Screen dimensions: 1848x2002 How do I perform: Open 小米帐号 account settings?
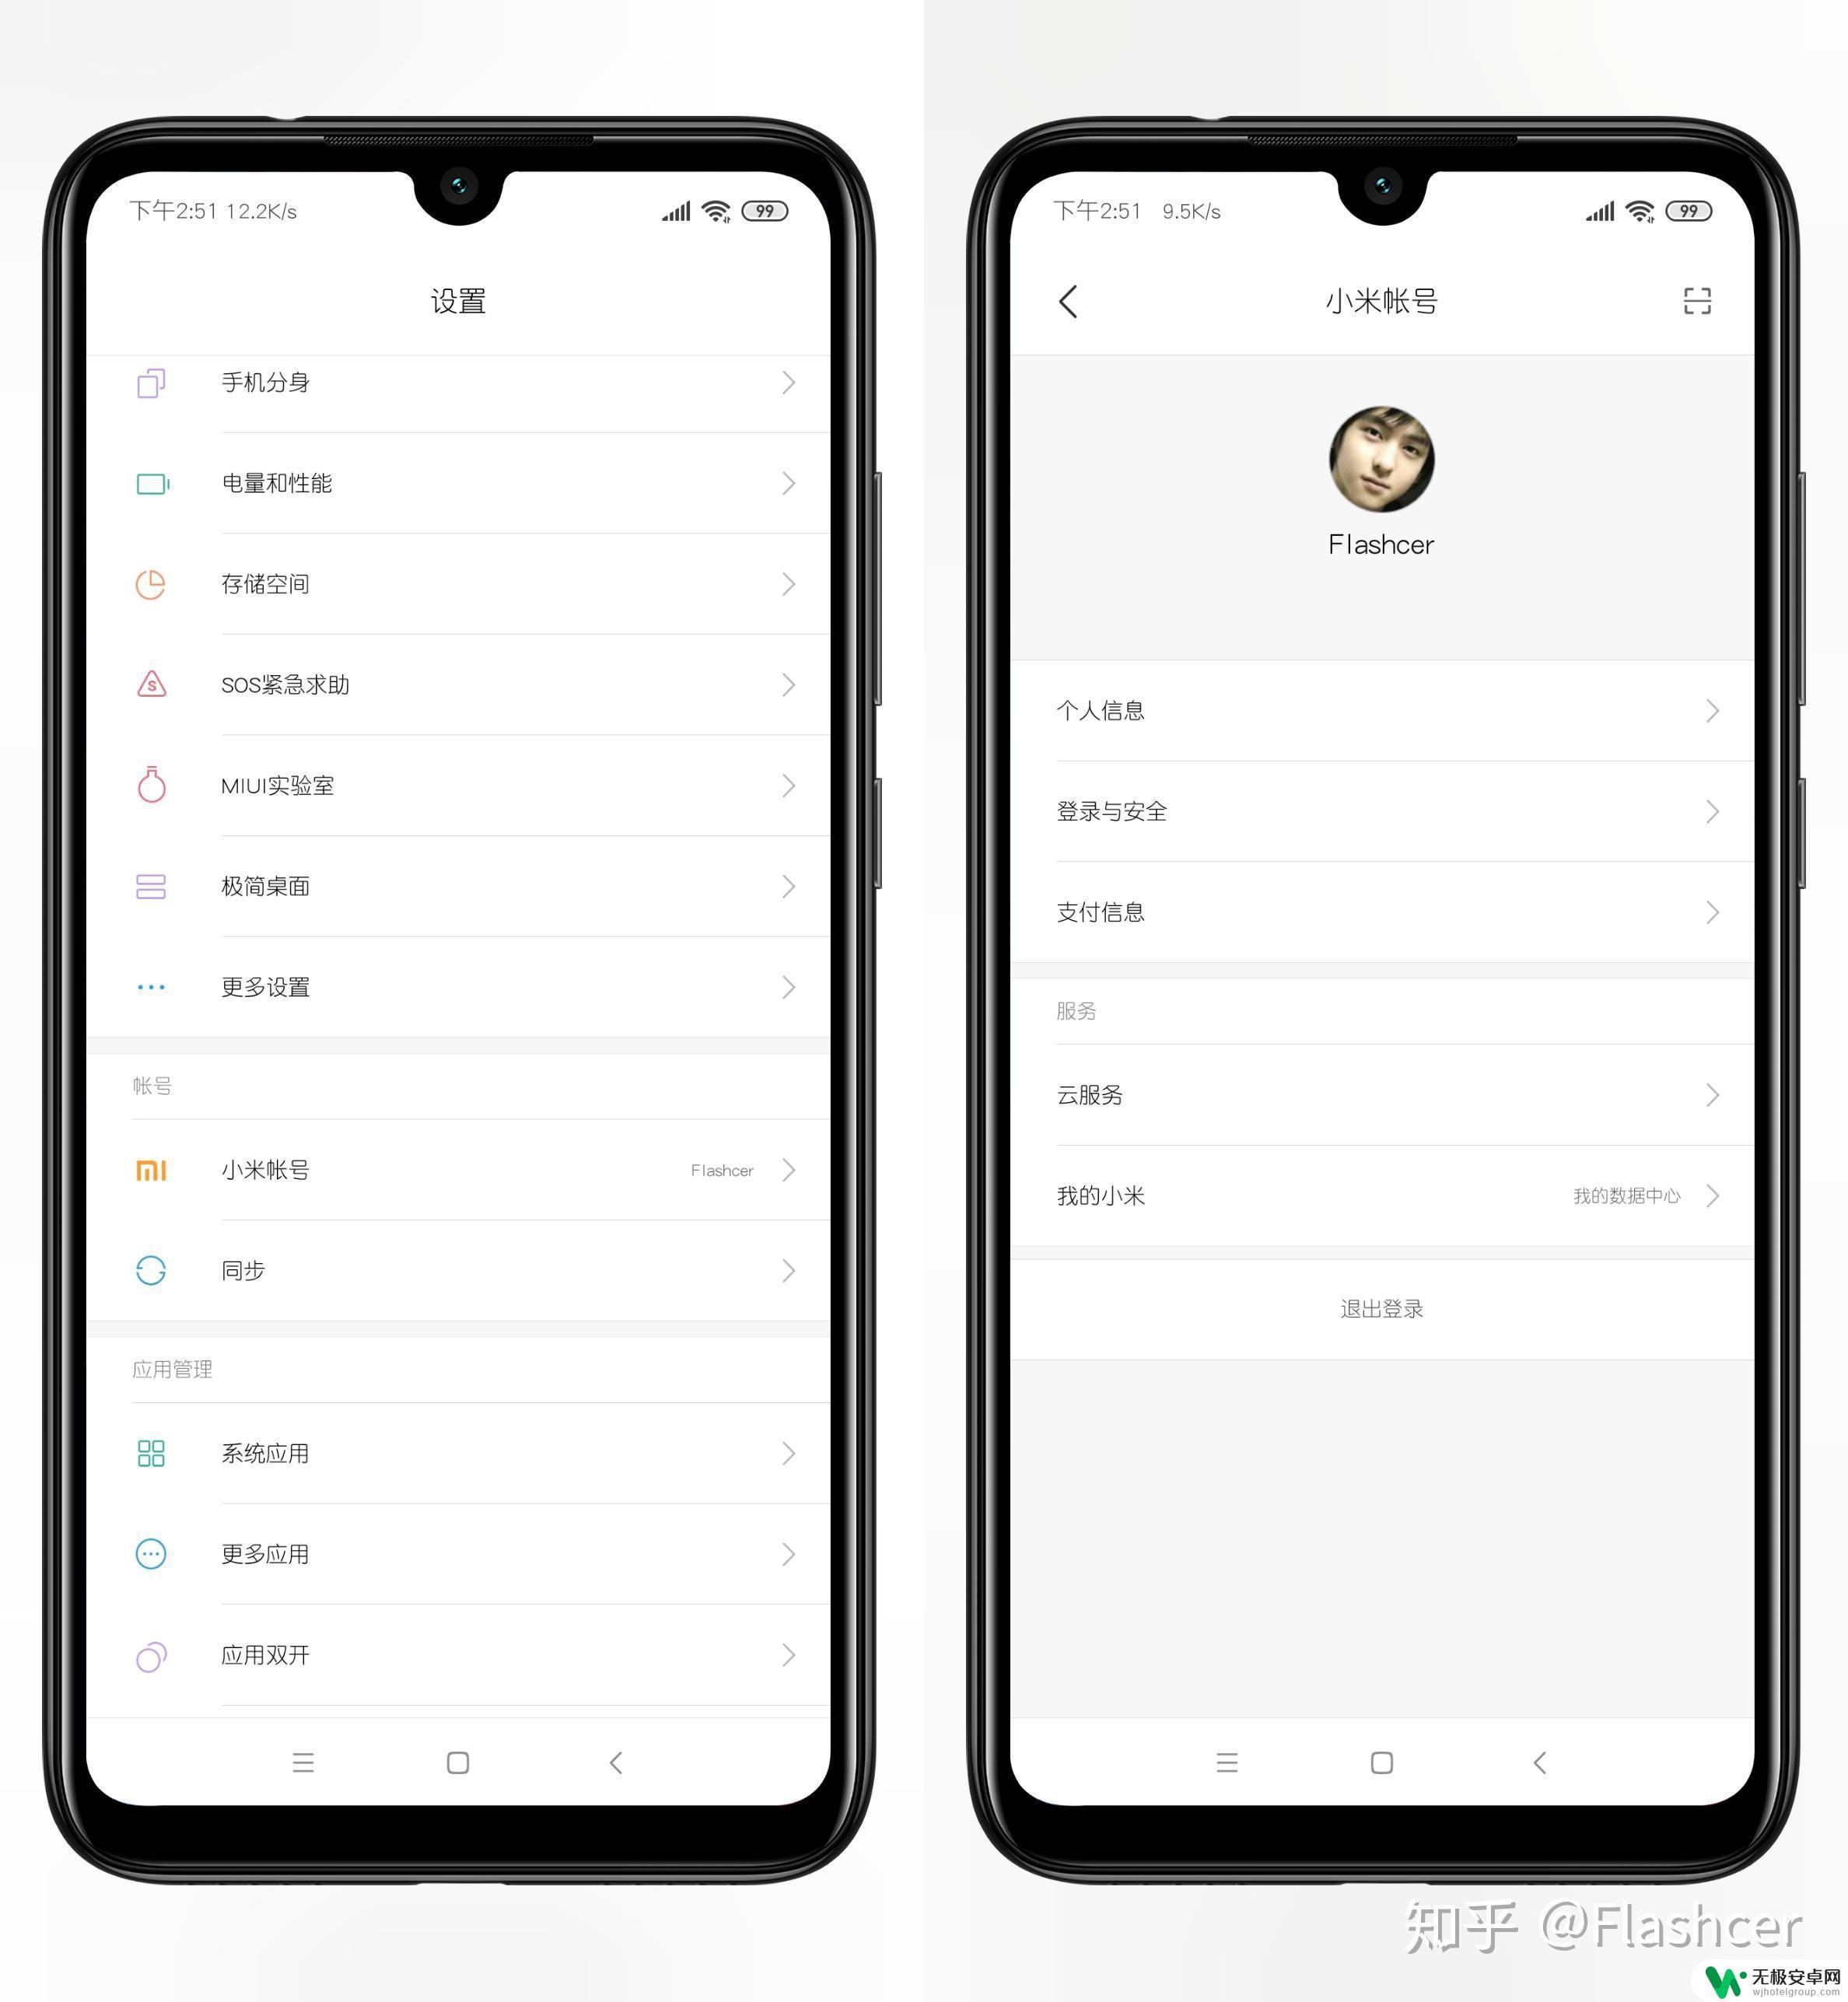point(462,1170)
